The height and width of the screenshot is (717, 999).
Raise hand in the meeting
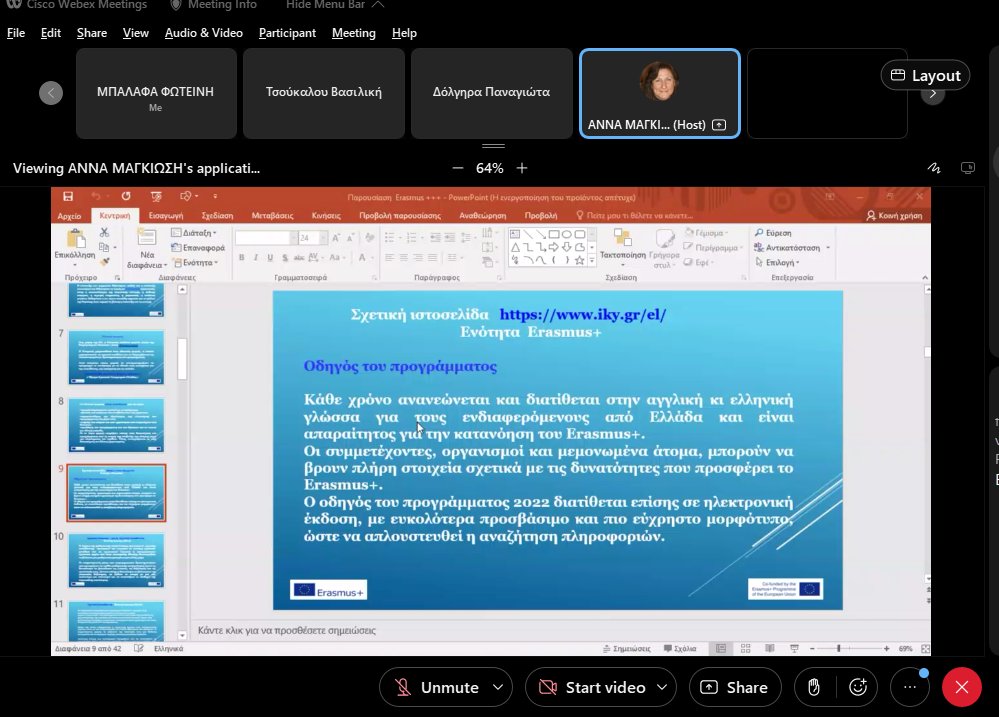[x=814, y=687]
